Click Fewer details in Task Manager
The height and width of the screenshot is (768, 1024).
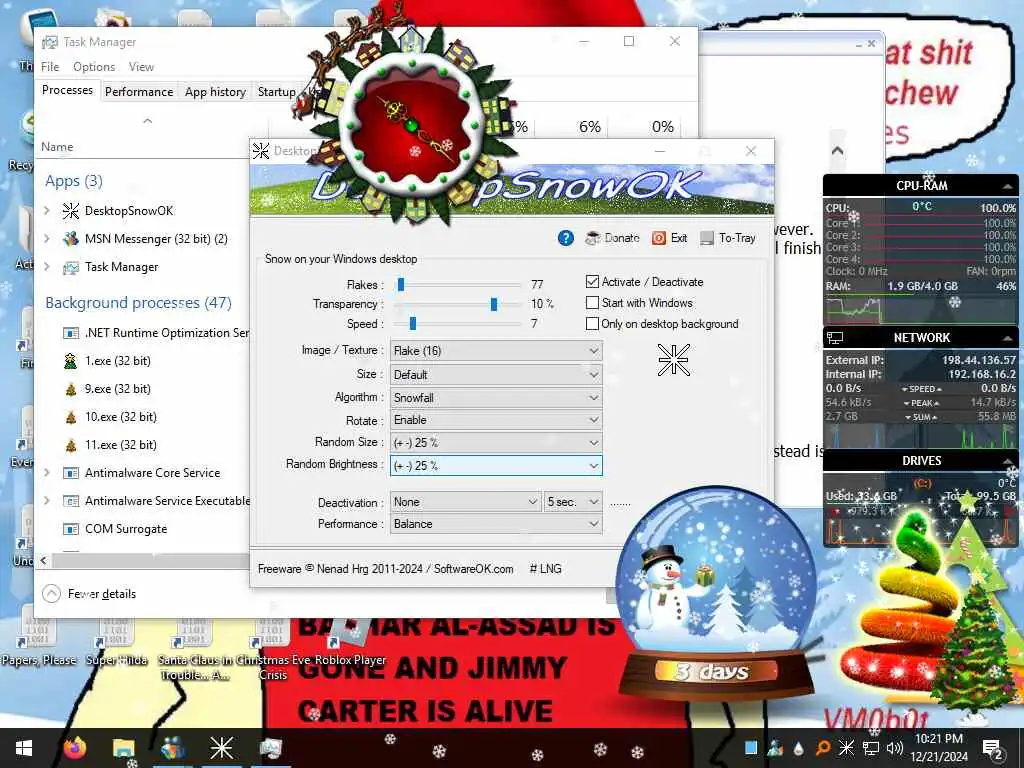89,594
